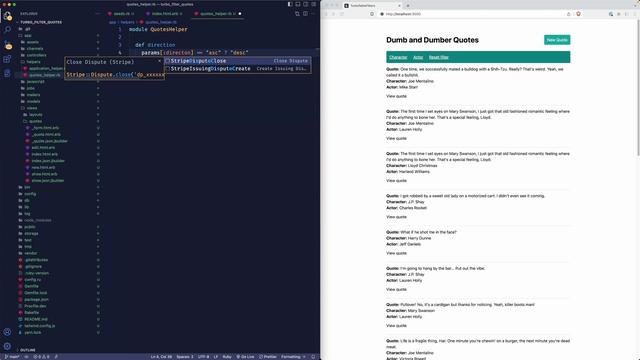
Task: Open _form.html.erb in explorer
Action: click(45, 128)
